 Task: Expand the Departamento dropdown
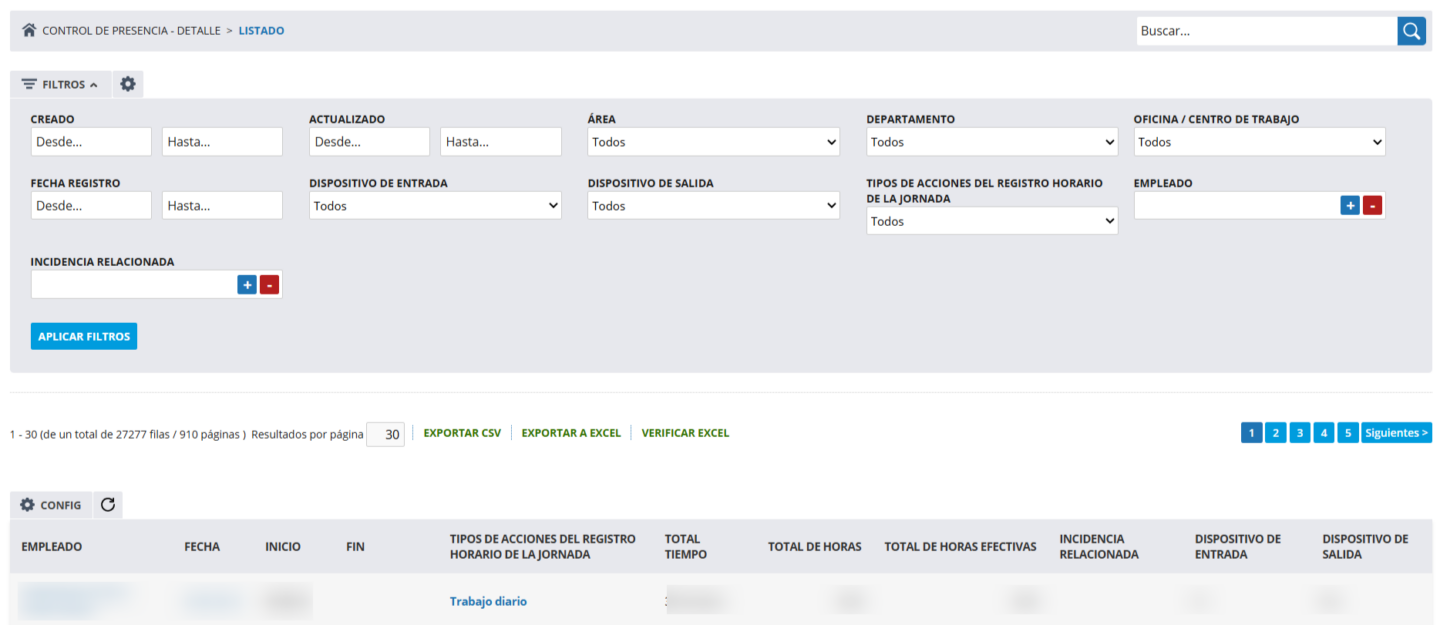[992, 142]
